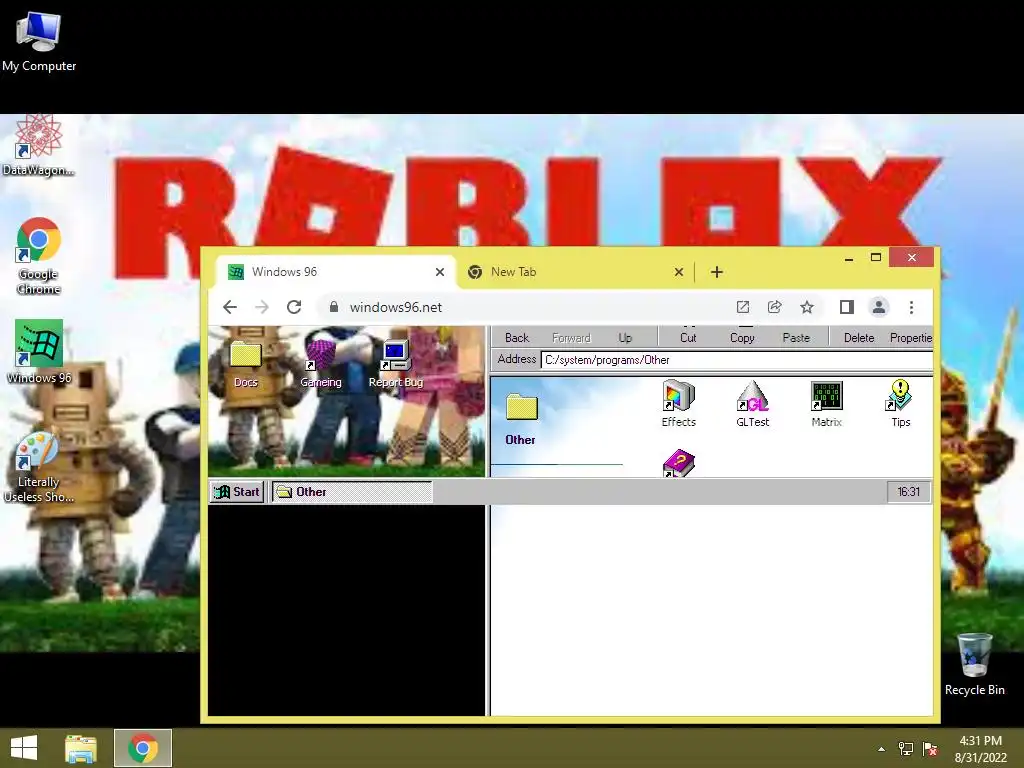Open File Explorer from the taskbar
The height and width of the screenshot is (768, 1024).
81,748
